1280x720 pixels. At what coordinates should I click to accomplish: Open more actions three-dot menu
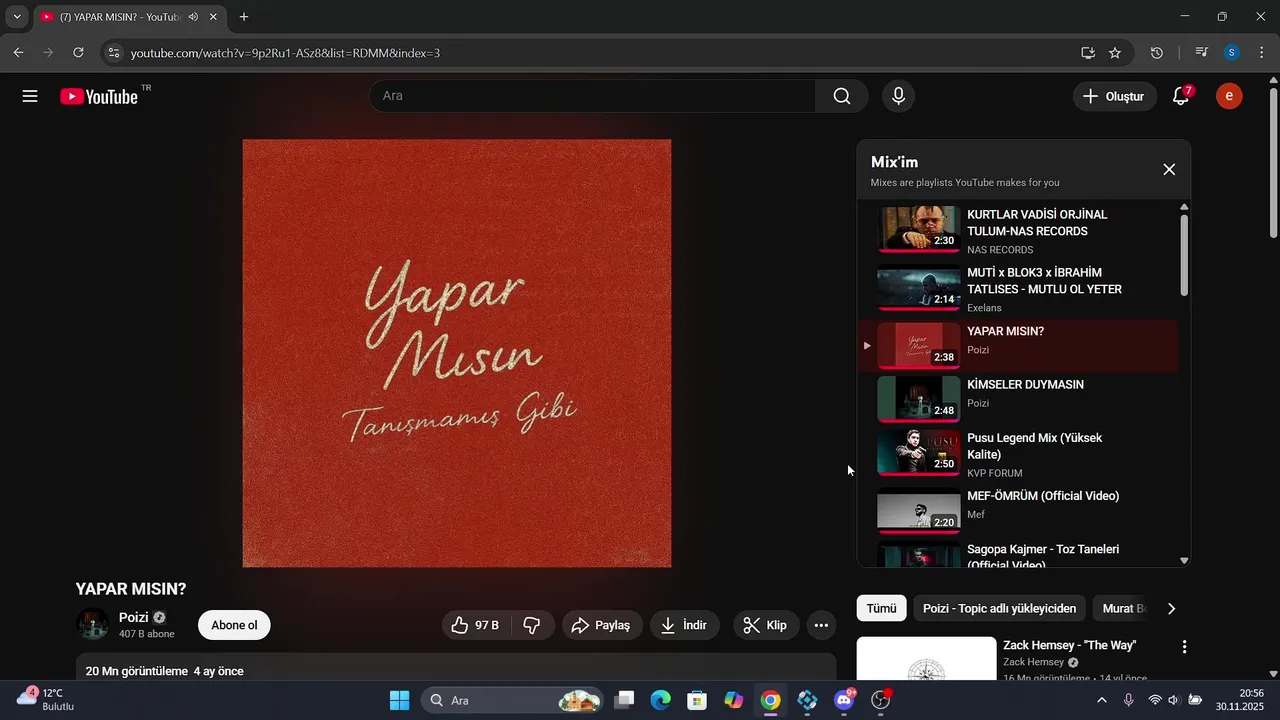pos(821,625)
